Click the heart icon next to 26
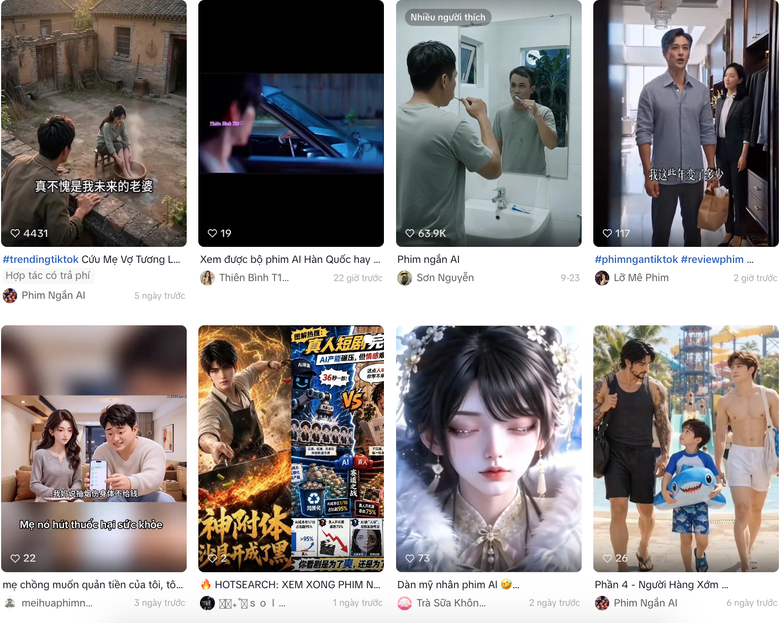 [607, 558]
